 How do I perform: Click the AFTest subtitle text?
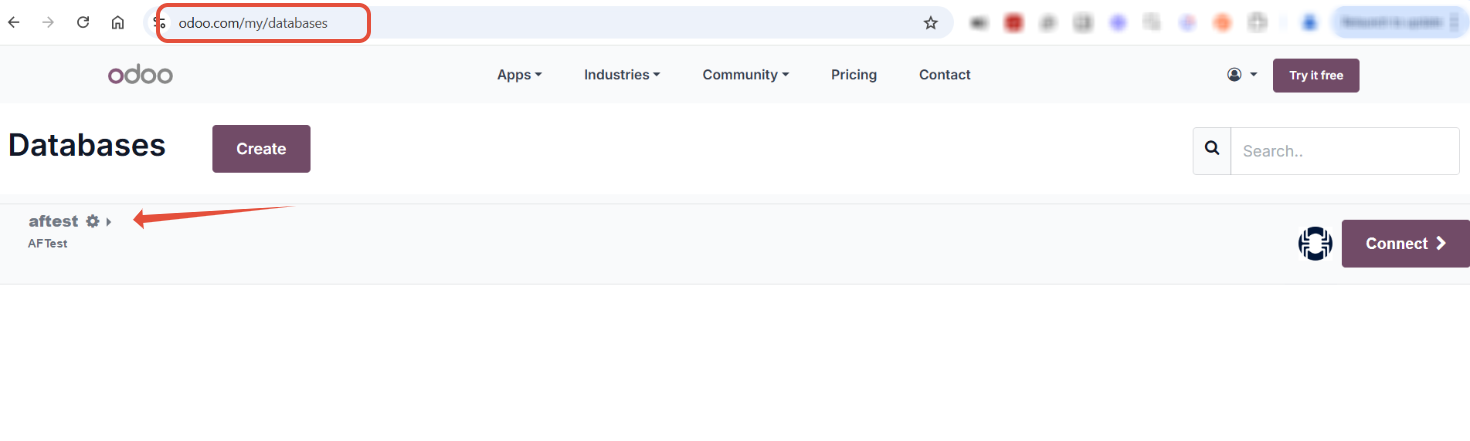(48, 243)
